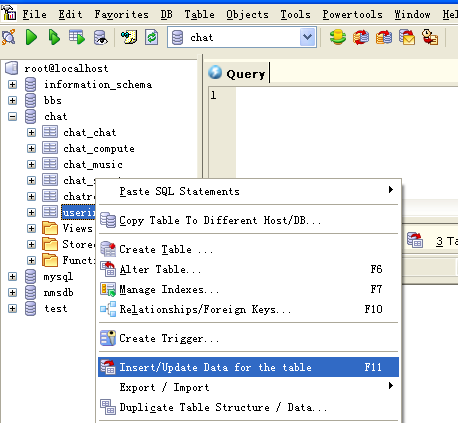Expand the chat_chat table node

click(31, 132)
